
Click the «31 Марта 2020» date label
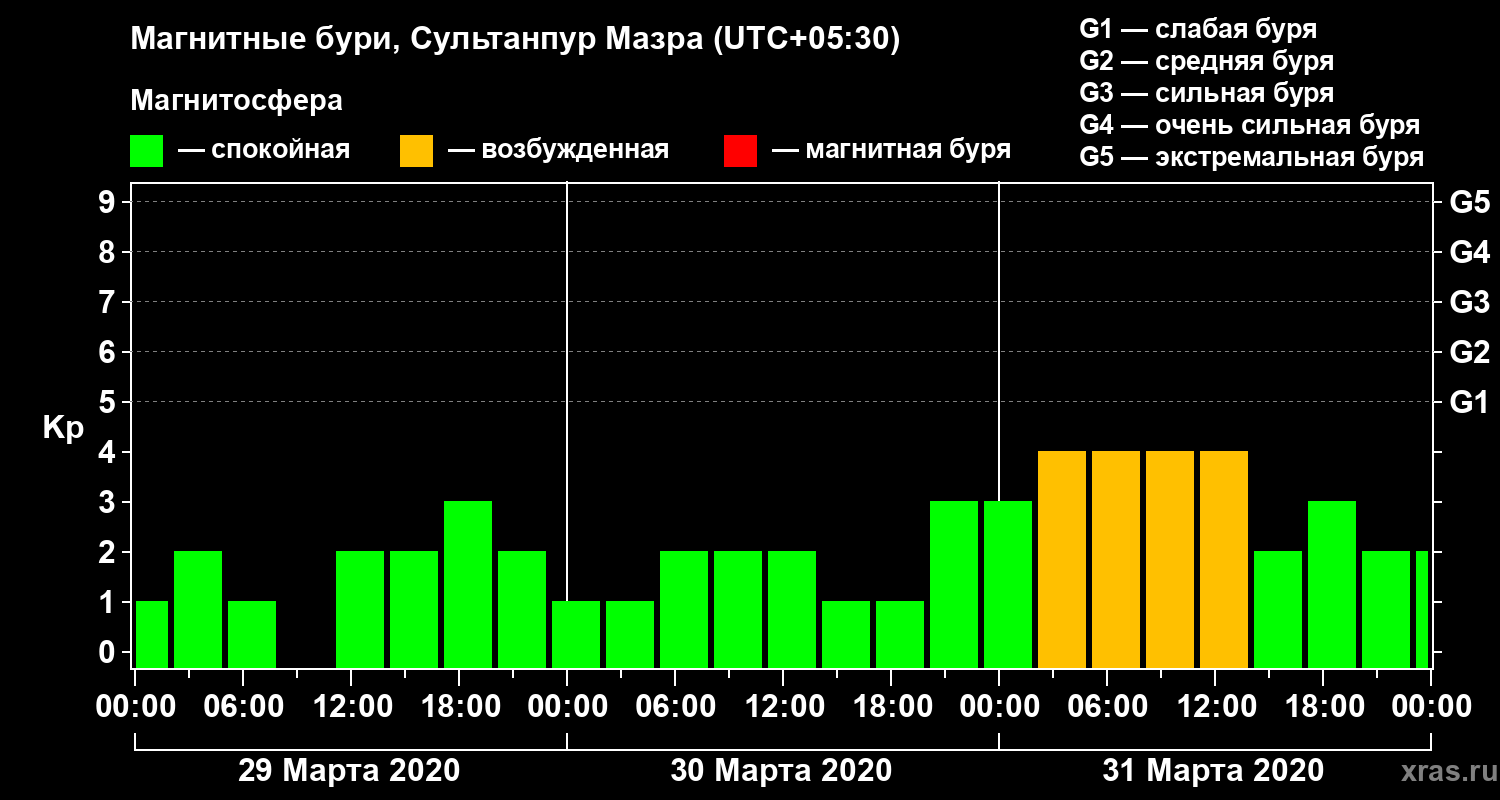[1213, 770]
